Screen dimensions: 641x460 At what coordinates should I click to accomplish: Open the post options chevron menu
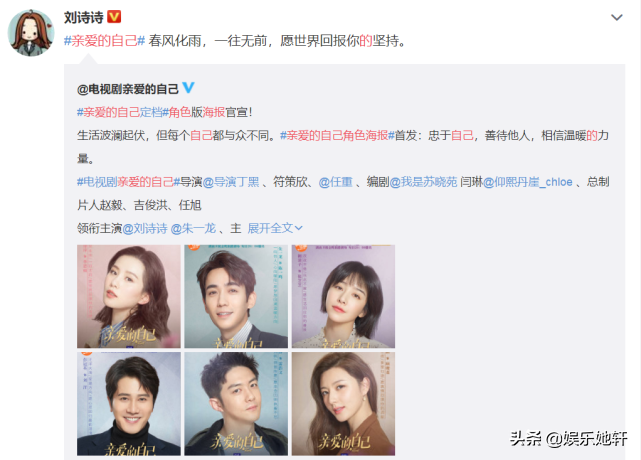click(616, 18)
